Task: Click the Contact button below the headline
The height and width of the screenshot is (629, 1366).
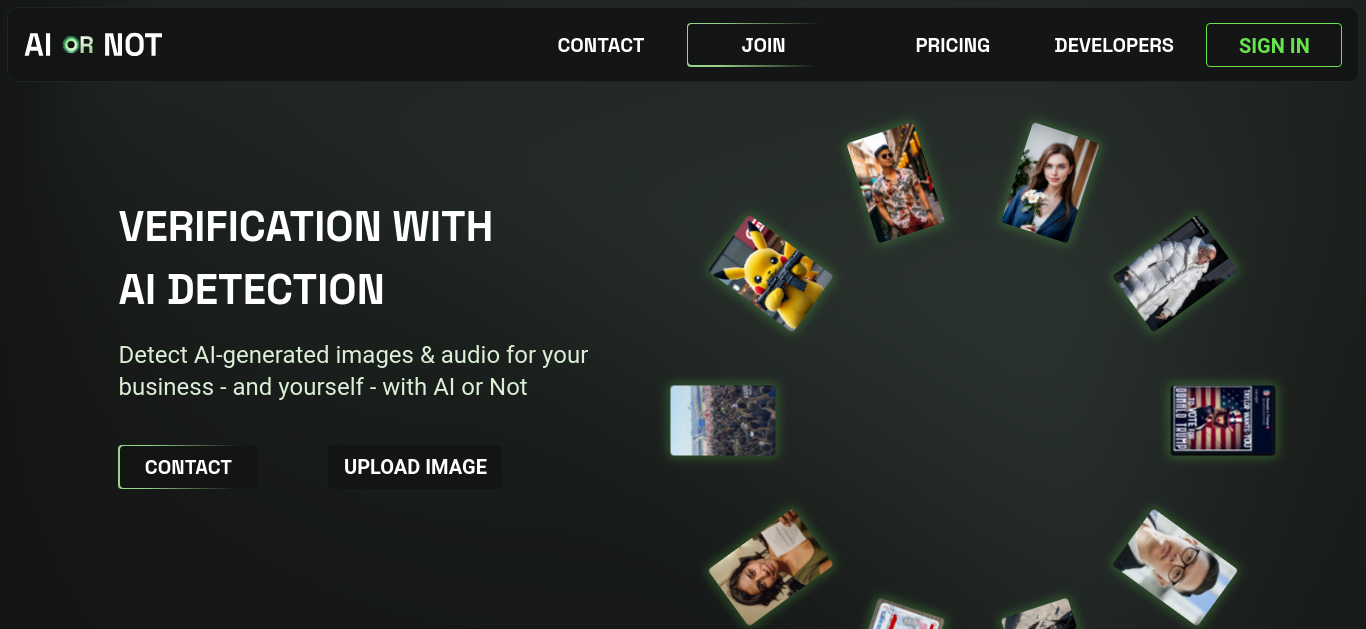Action: click(x=188, y=467)
